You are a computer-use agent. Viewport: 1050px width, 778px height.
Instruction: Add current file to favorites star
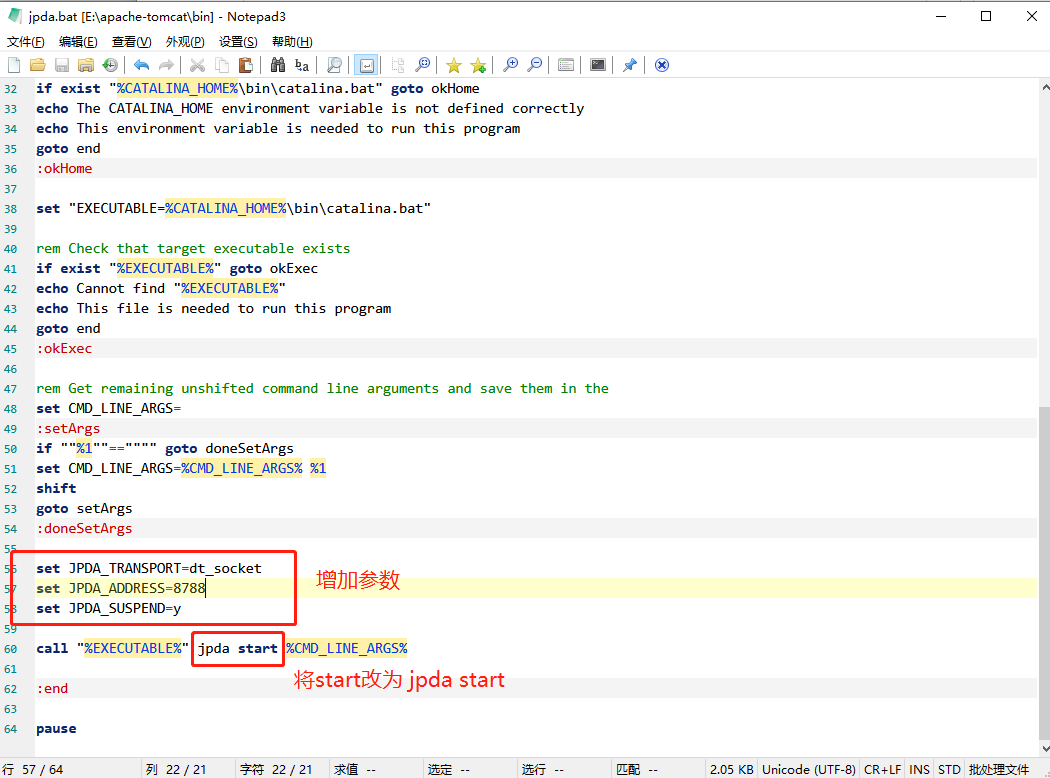click(477, 64)
